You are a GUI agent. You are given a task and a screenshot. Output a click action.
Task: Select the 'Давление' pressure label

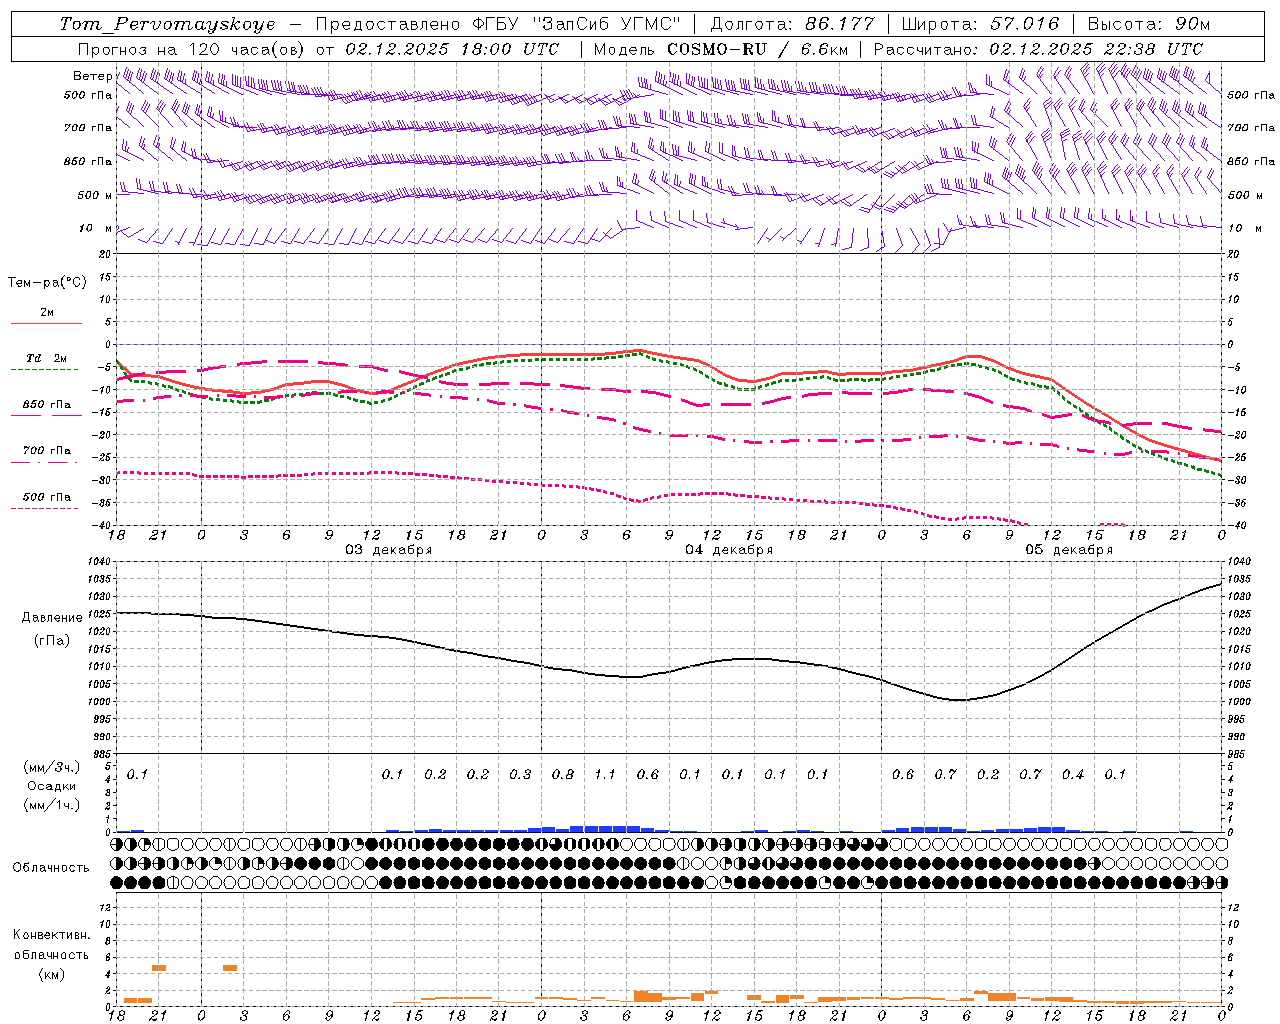[x=52, y=618]
